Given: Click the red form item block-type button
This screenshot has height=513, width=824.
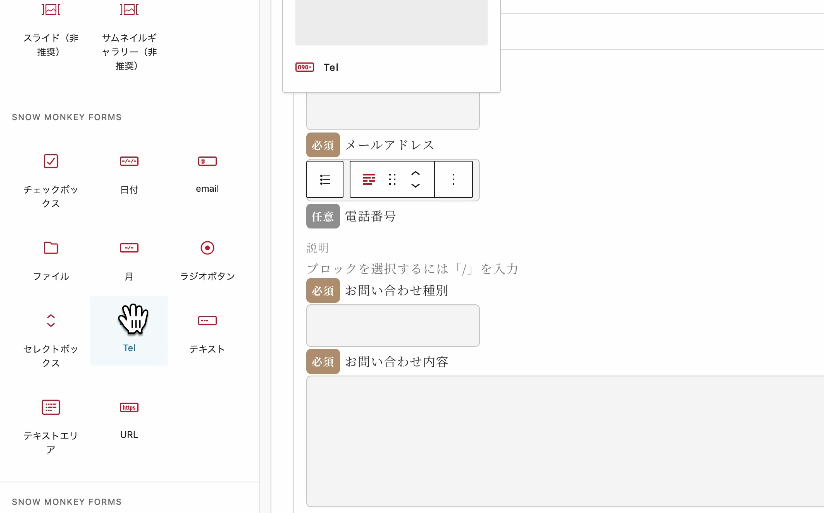Looking at the screenshot, I should pyautogui.click(x=369, y=180).
